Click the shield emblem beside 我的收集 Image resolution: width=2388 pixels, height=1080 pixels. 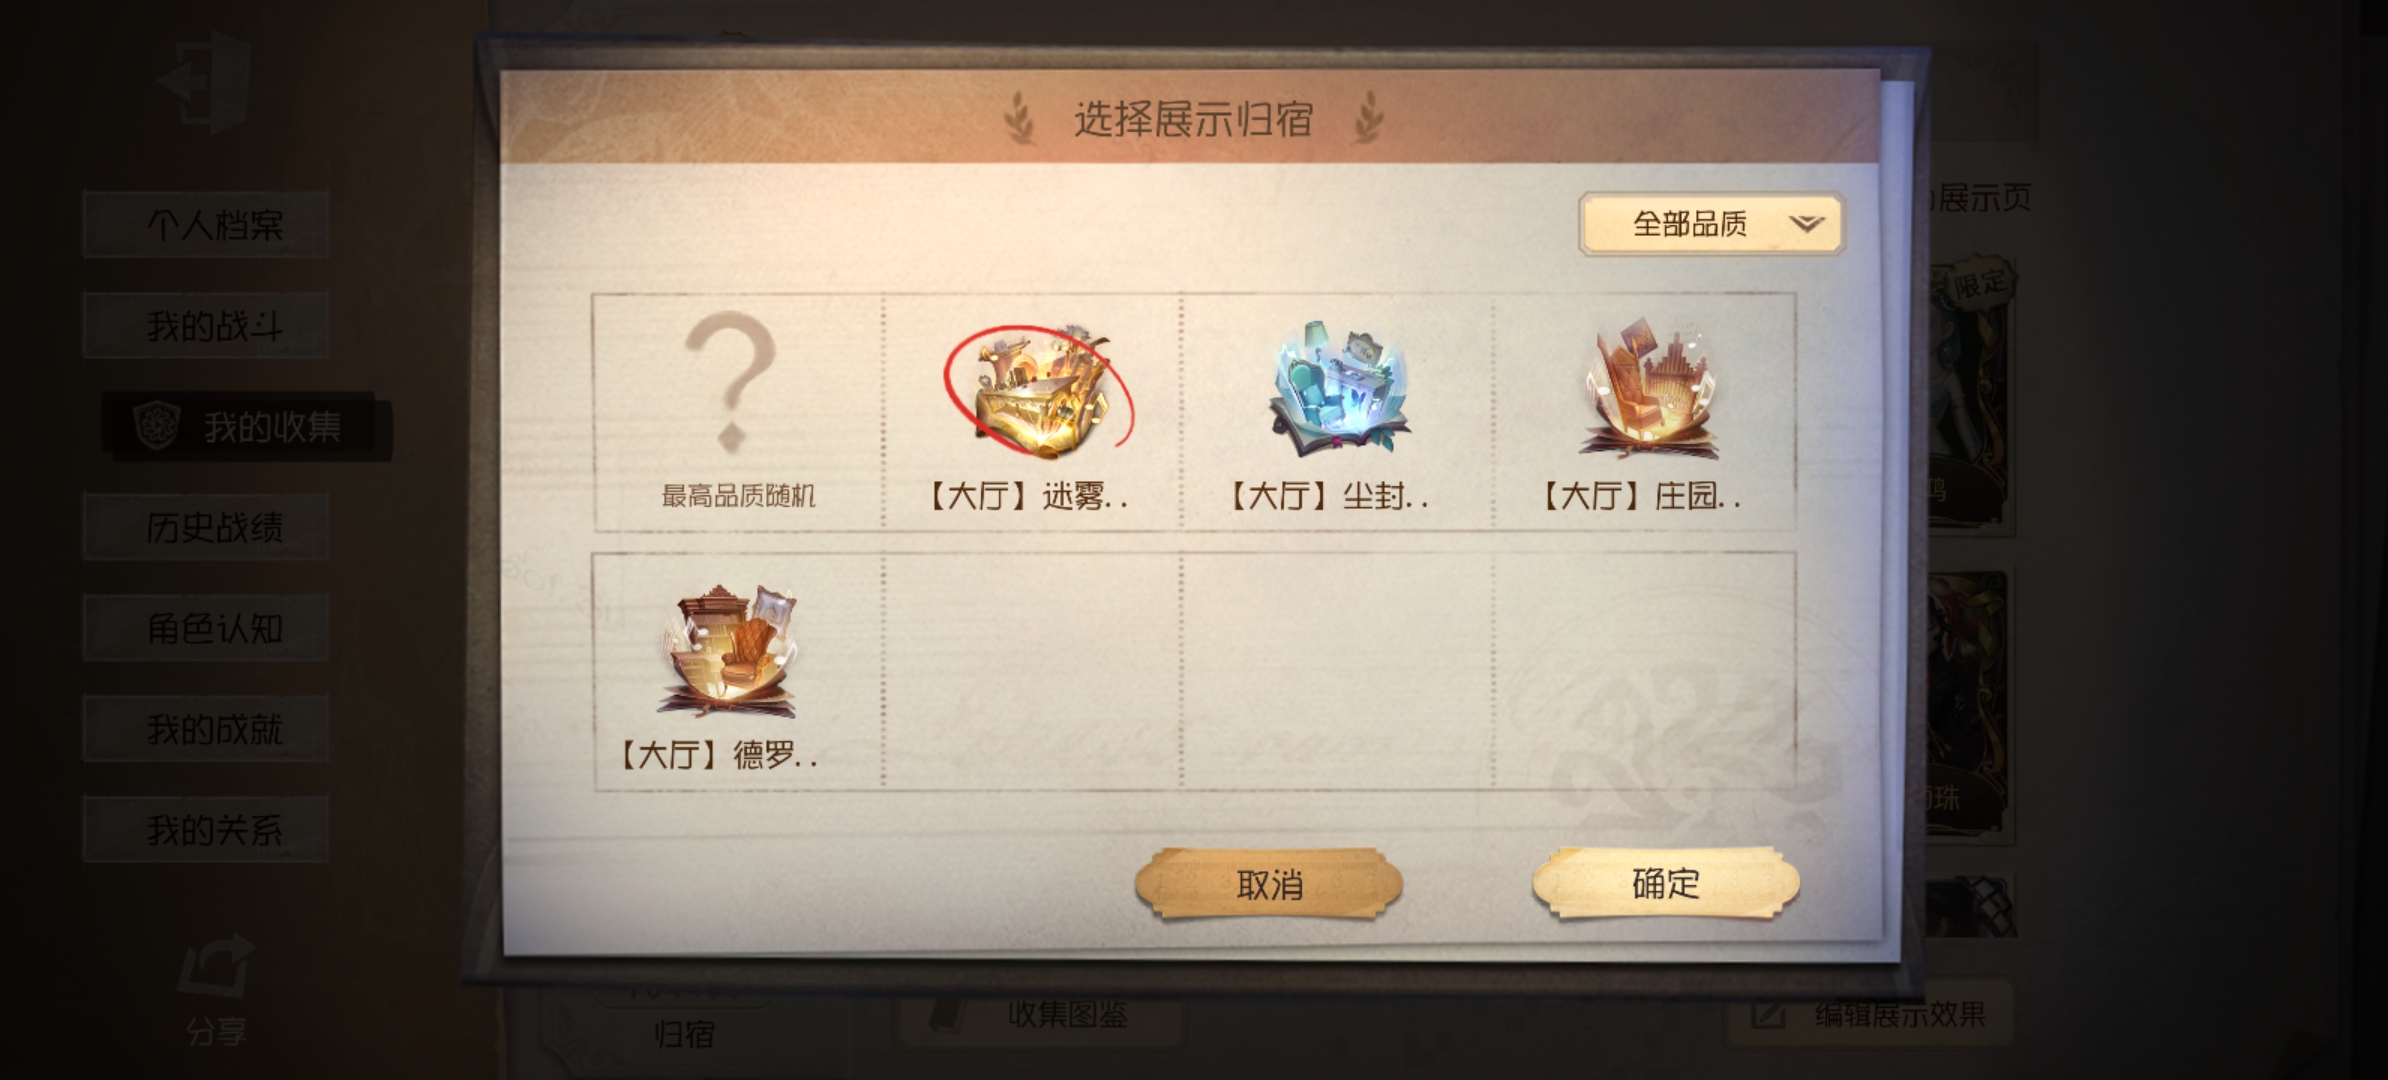tap(157, 427)
